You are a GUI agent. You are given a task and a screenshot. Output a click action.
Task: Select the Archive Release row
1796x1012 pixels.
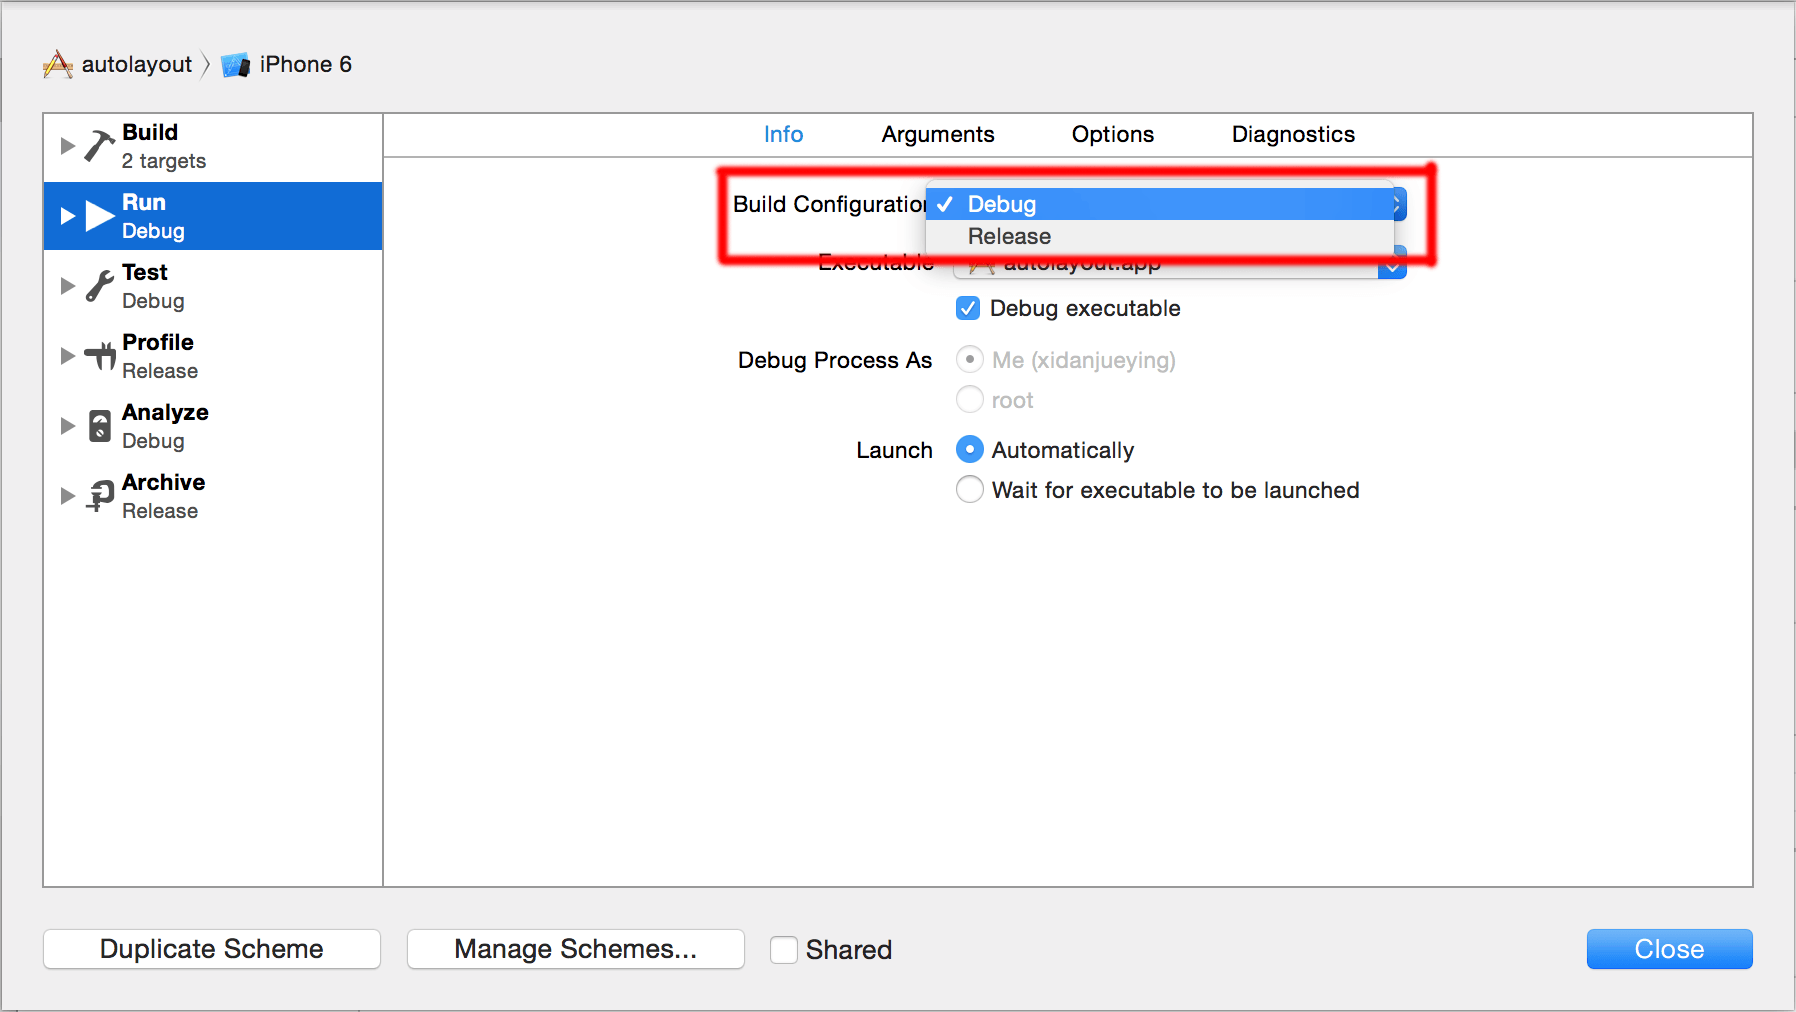click(x=213, y=496)
